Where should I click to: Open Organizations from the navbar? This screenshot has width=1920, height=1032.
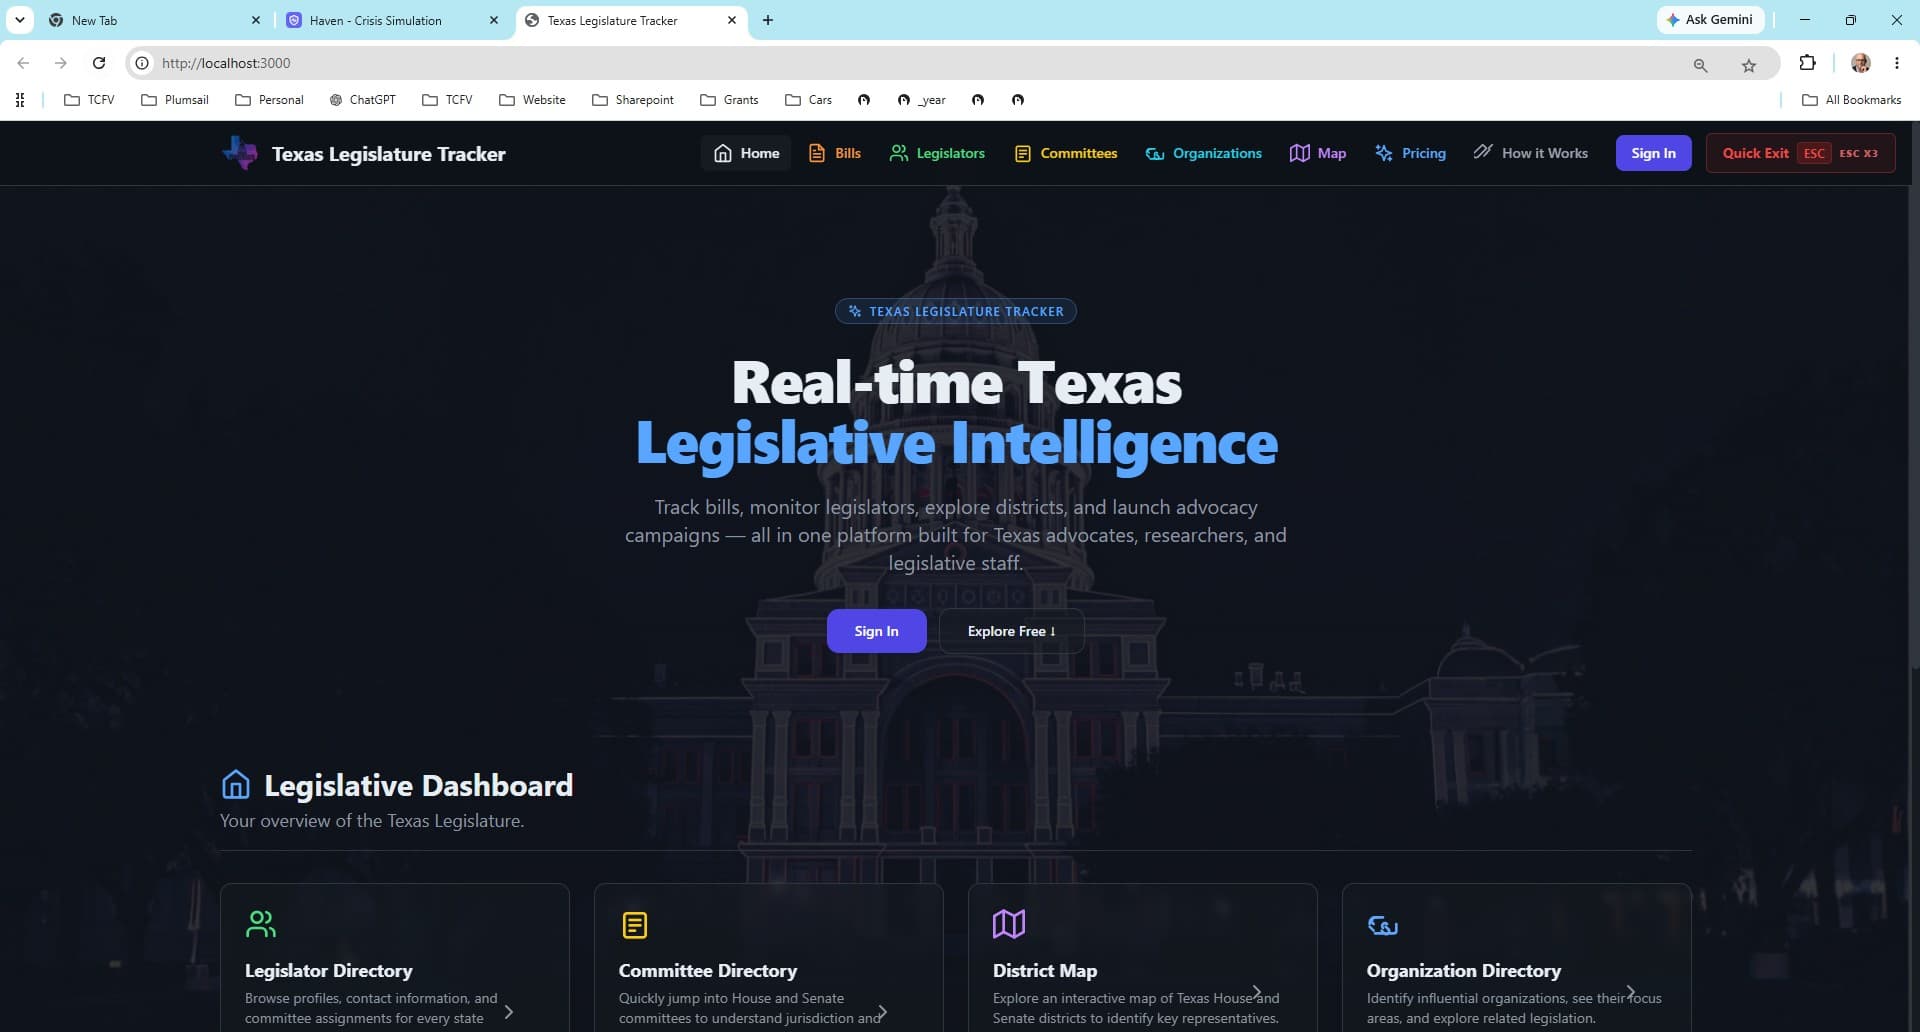(1203, 153)
